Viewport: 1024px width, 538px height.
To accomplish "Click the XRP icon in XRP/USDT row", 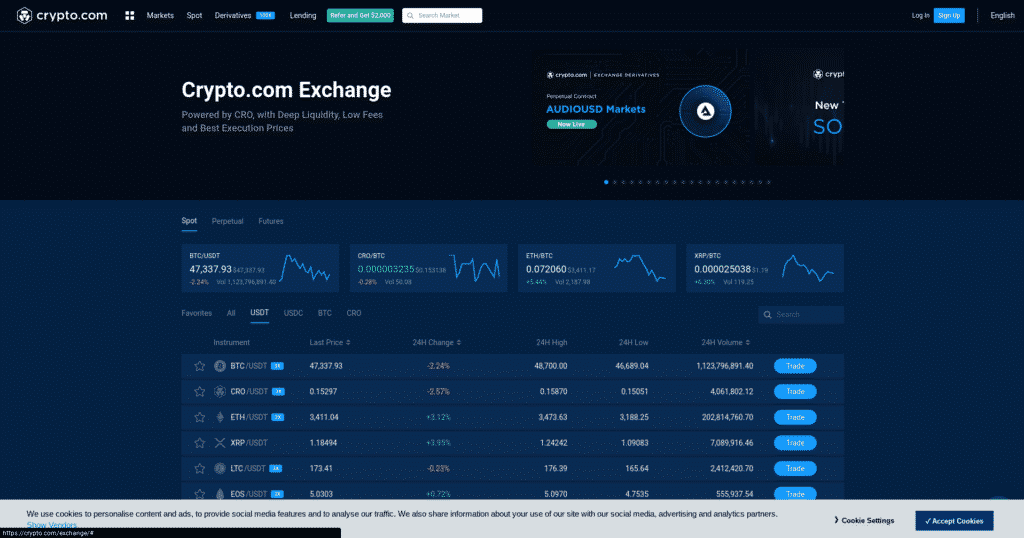I will point(220,443).
